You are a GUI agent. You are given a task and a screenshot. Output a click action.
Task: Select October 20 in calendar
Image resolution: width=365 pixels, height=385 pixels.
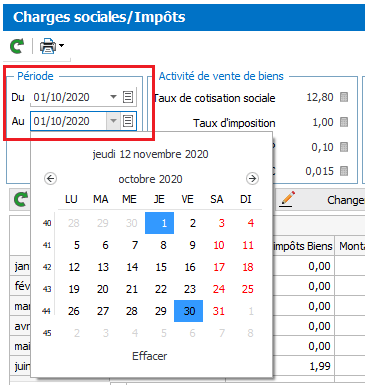pyautogui.click(x=103, y=289)
